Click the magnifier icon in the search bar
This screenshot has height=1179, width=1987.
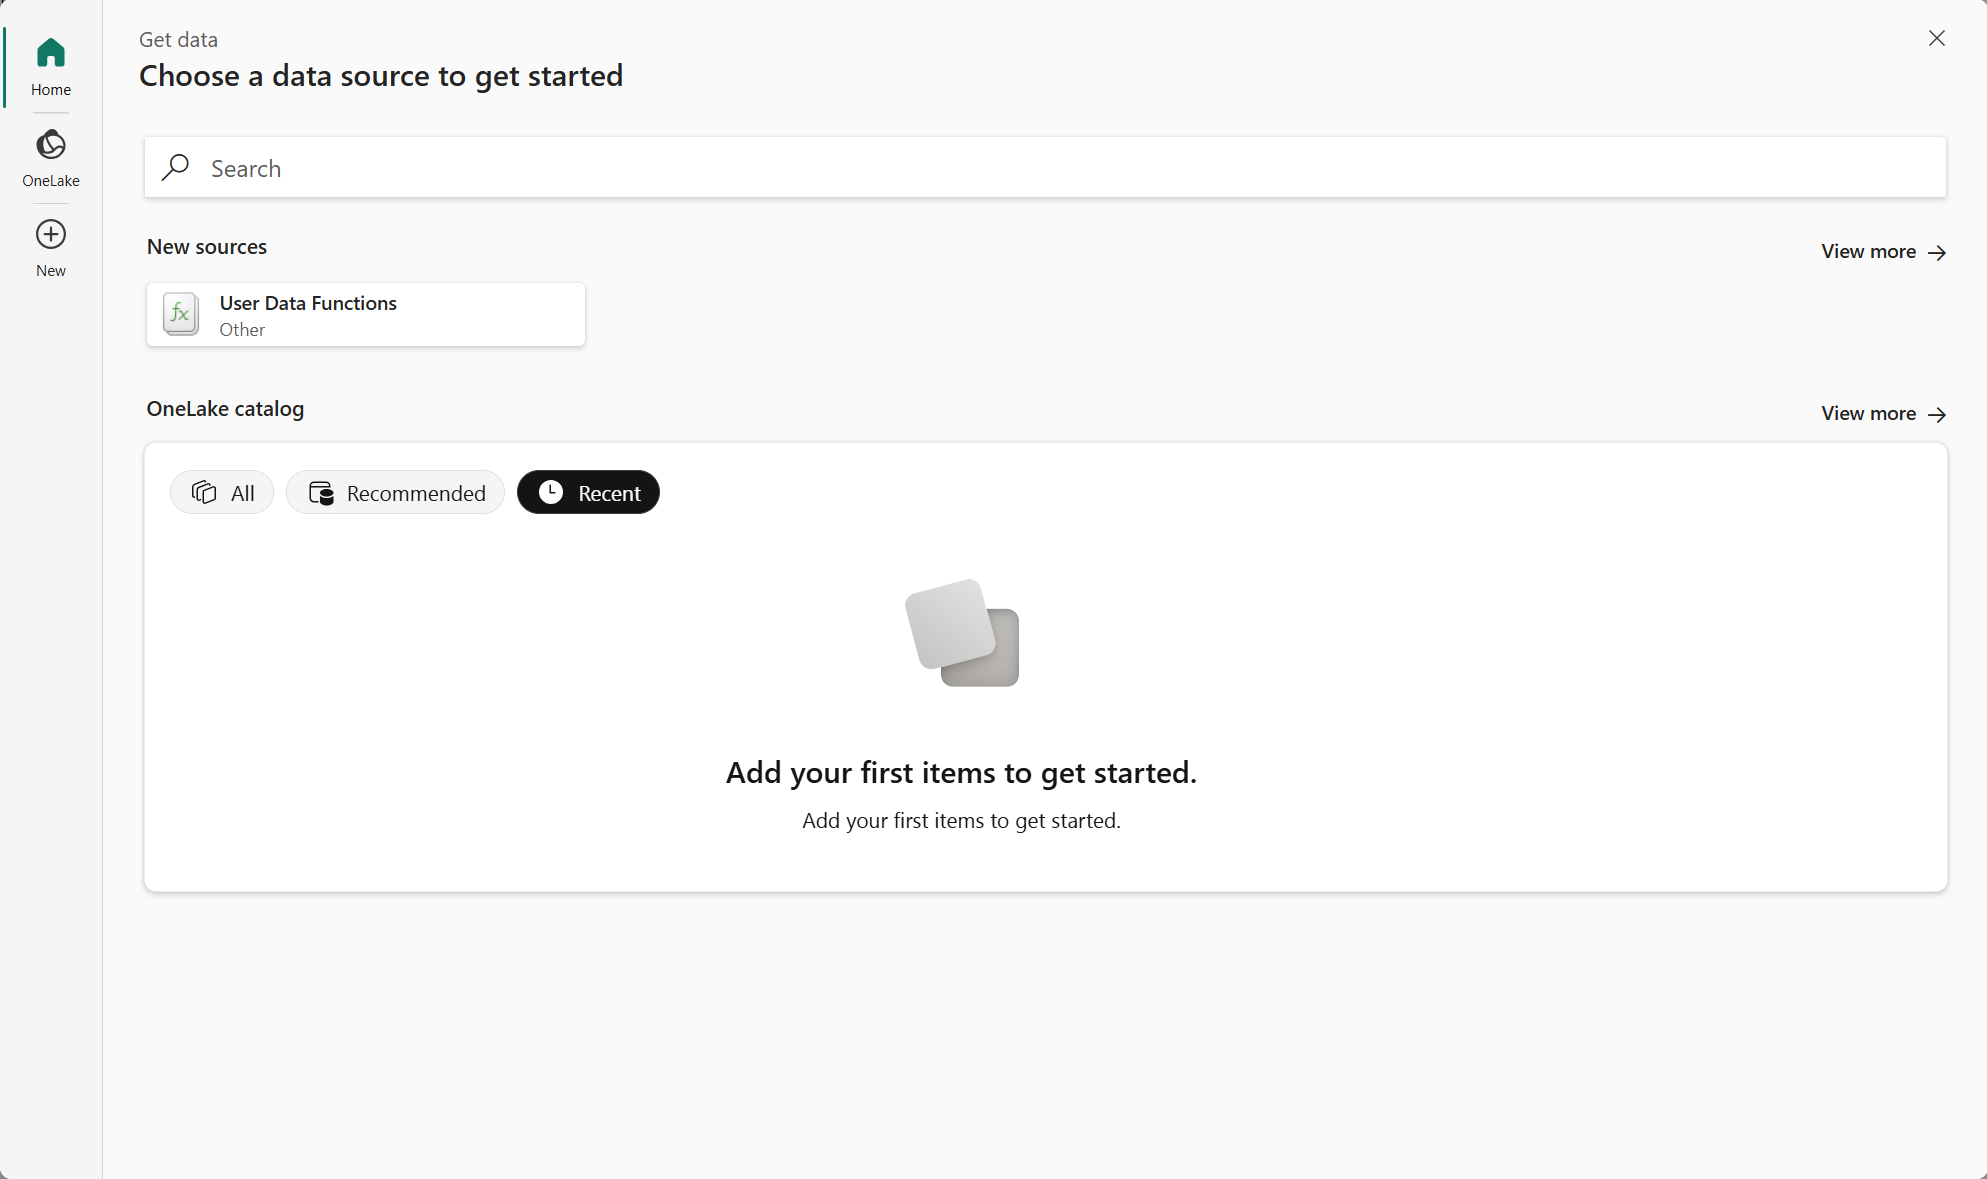[176, 167]
